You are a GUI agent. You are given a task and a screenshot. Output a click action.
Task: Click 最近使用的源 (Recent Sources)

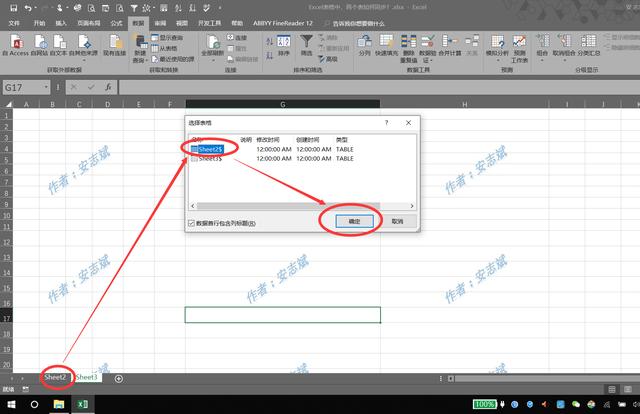click(x=172, y=59)
